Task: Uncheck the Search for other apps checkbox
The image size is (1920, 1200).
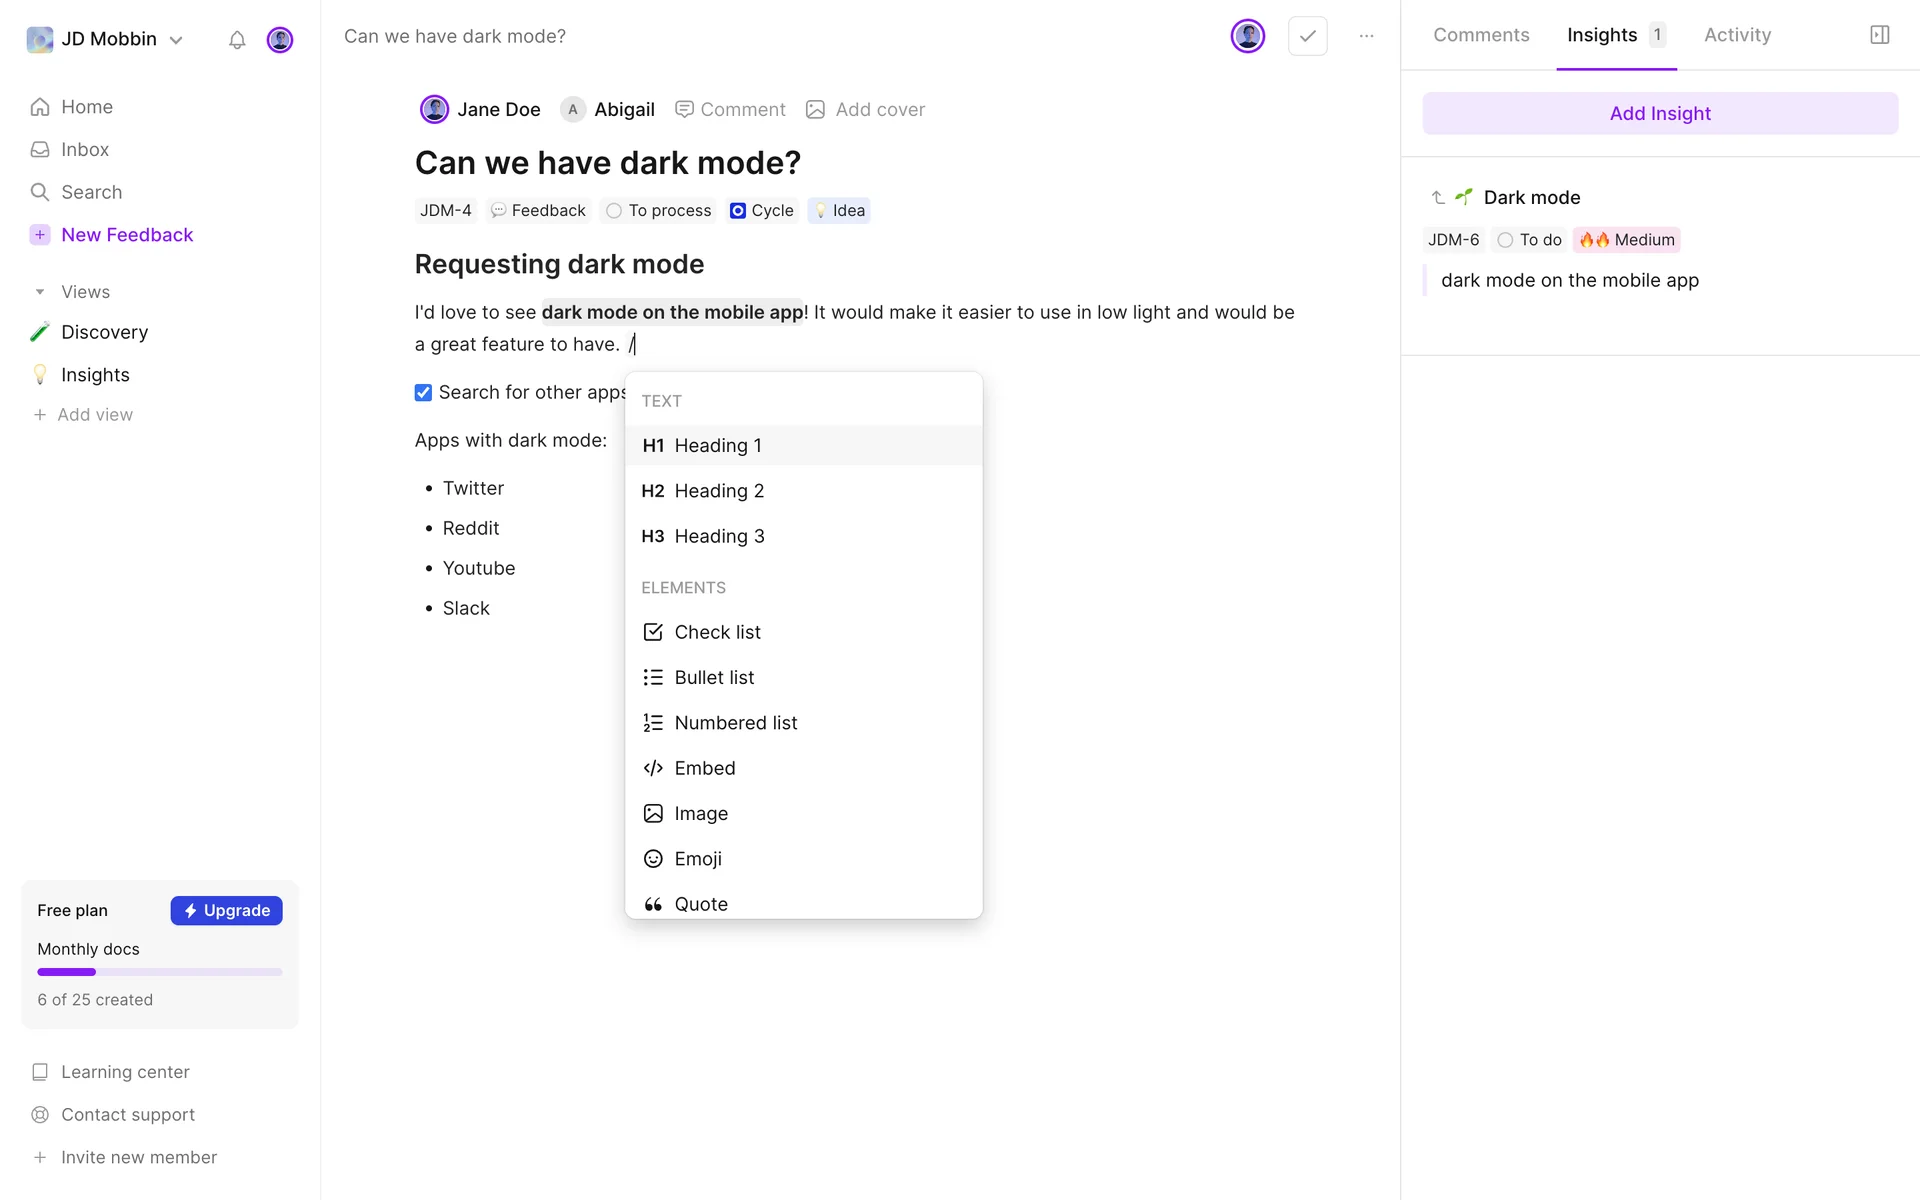Action: pos(423,393)
